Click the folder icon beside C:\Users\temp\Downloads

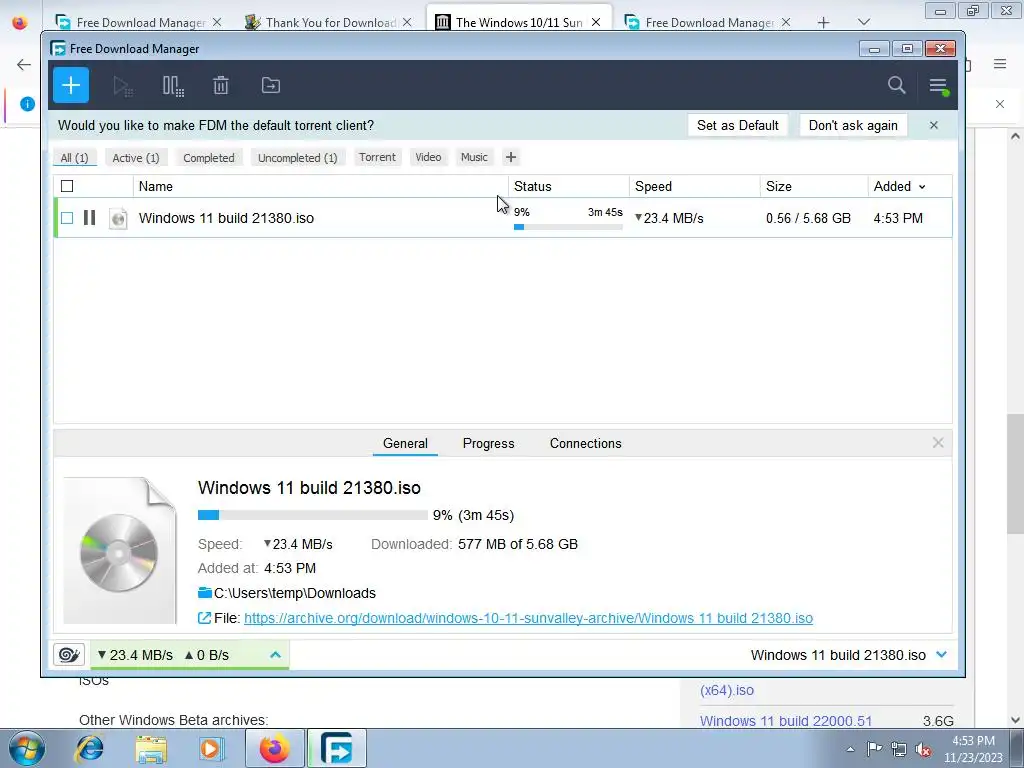click(204, 592)
